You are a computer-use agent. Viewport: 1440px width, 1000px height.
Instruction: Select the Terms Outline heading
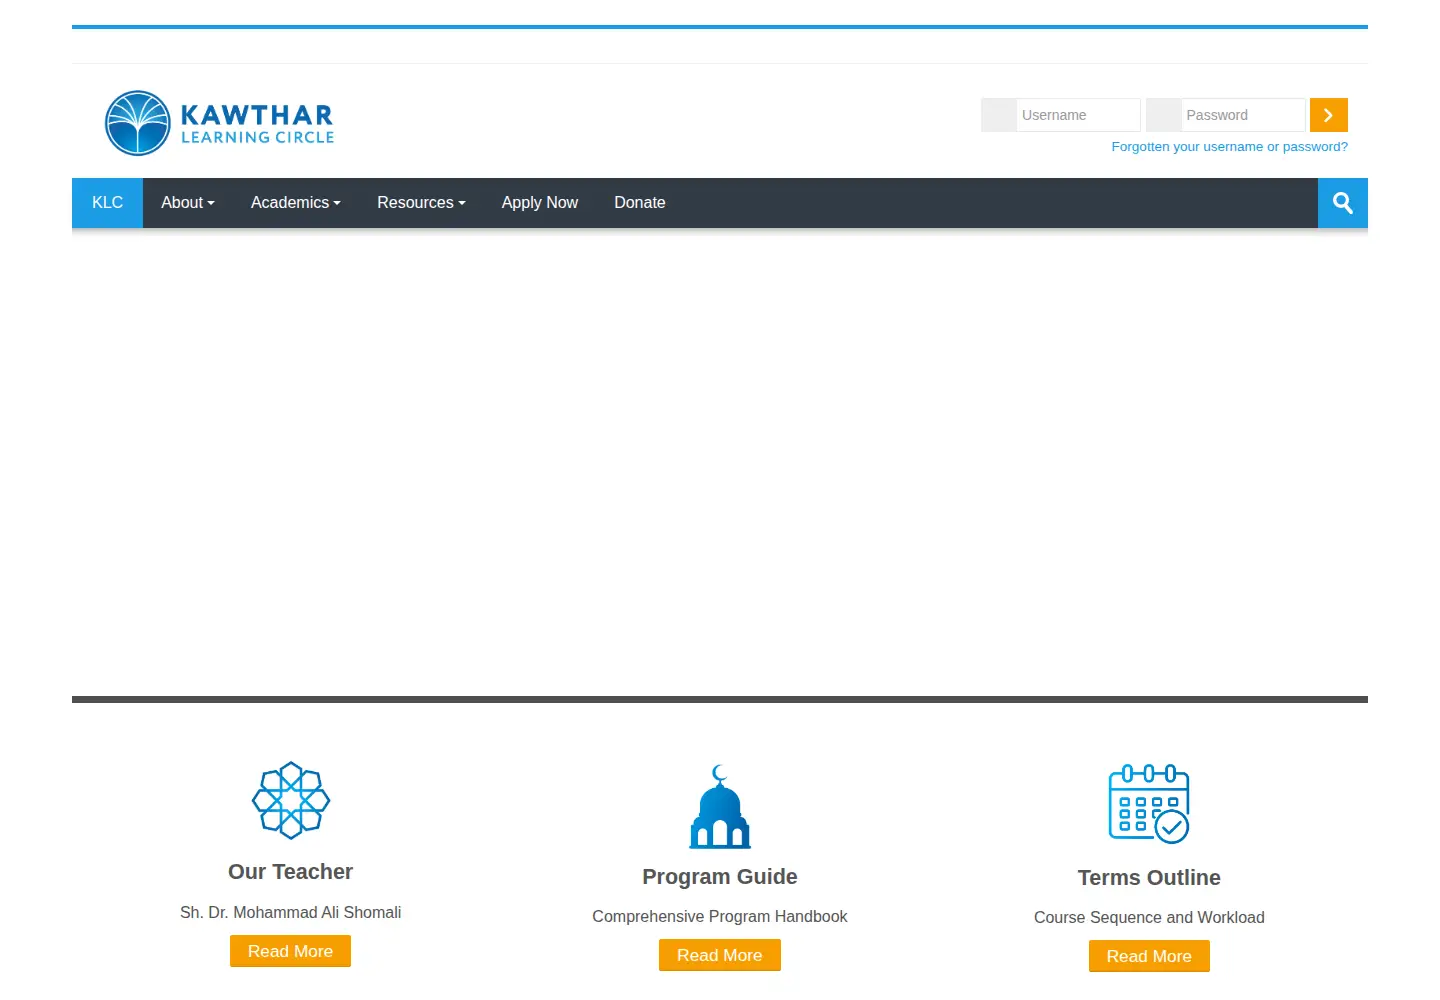pos(1149,878)
